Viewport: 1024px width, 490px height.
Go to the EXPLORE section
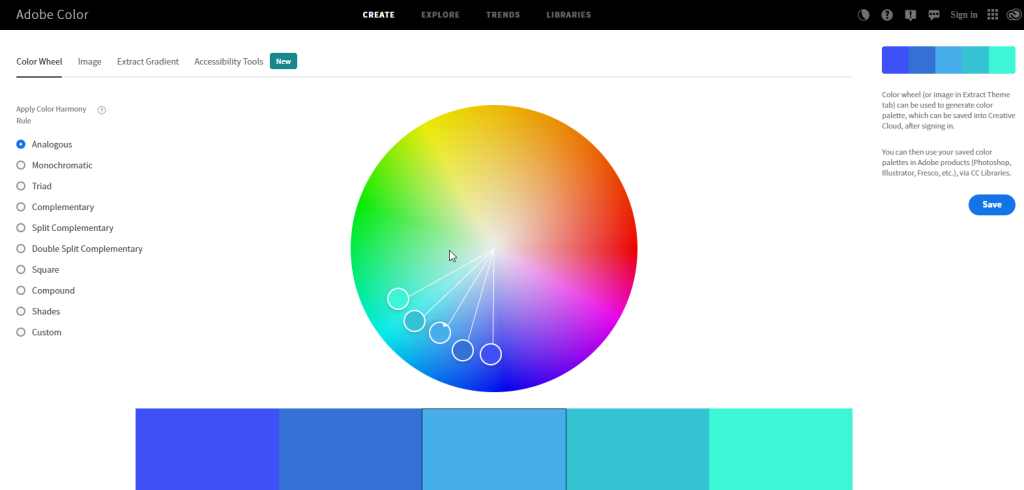coord(440,15)
